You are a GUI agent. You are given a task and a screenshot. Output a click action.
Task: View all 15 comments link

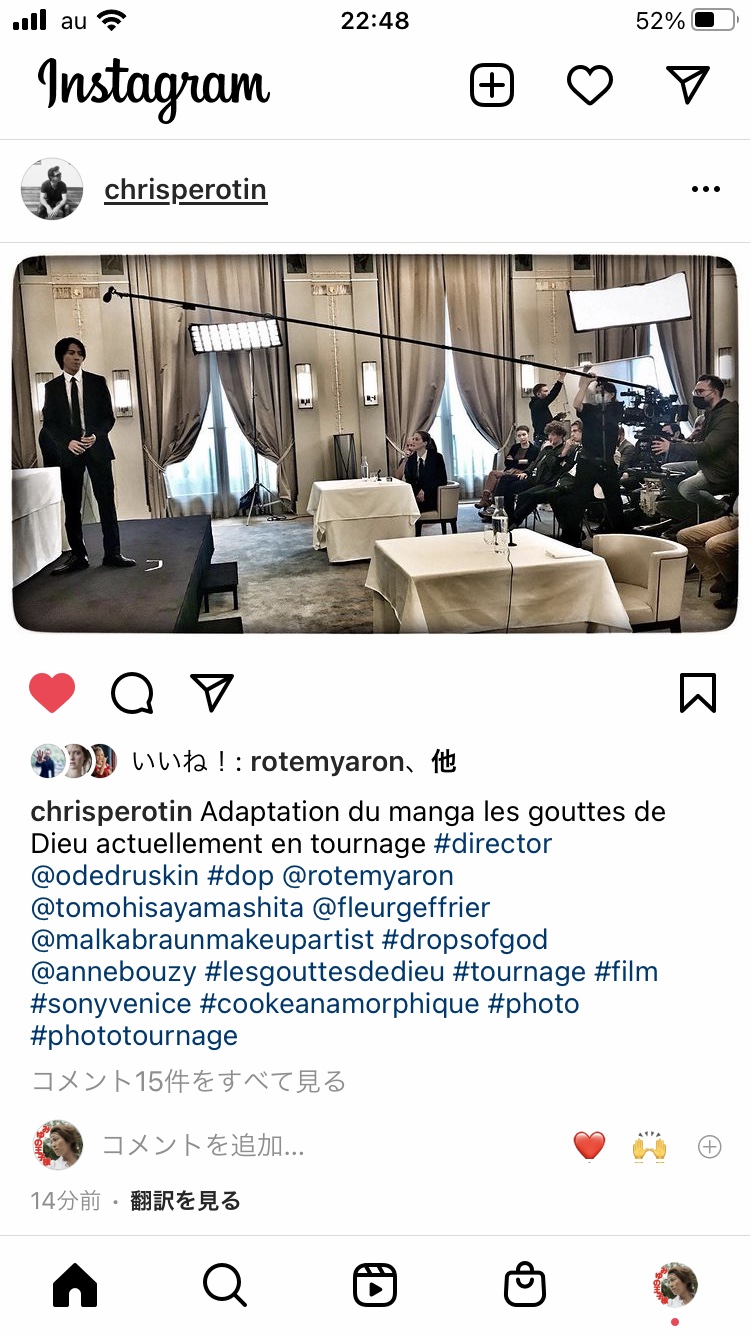tap(189, 1081)
